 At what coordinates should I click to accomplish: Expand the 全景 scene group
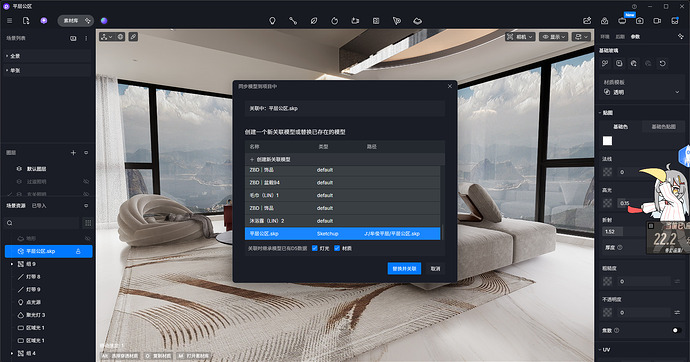tap(7, 56)
